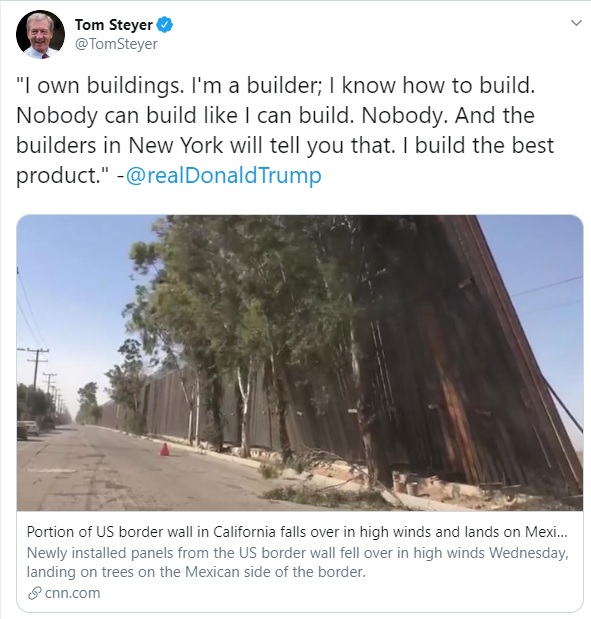Click the blue verified badge checkmark
The height and width of the screenshot is (619, 591).
165,25
